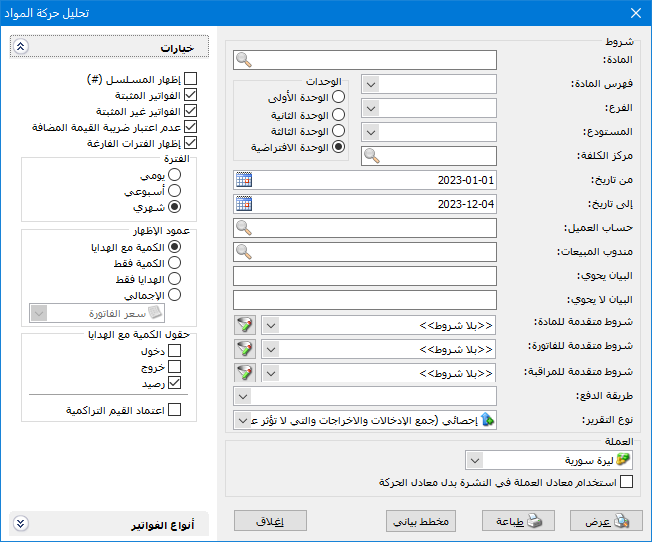The width and height of the screenshot is (652, 542).
Task: Close the تحليل حركة المواد window
Action: [636, 13]
